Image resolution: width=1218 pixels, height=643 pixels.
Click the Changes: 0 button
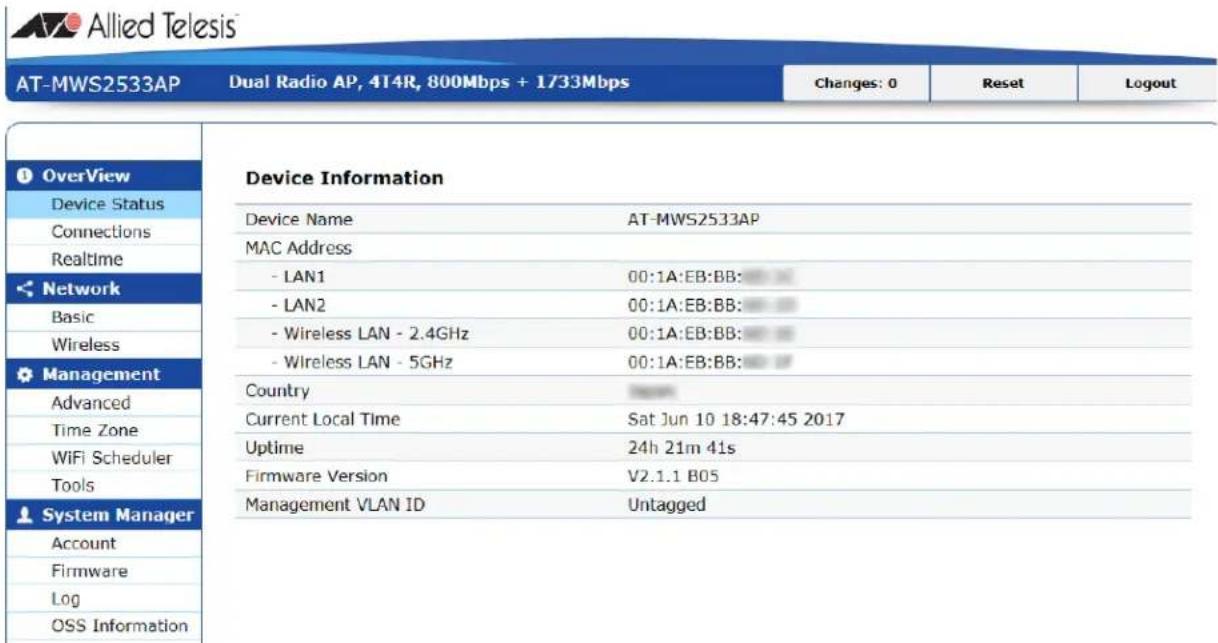tap(855, 84)
